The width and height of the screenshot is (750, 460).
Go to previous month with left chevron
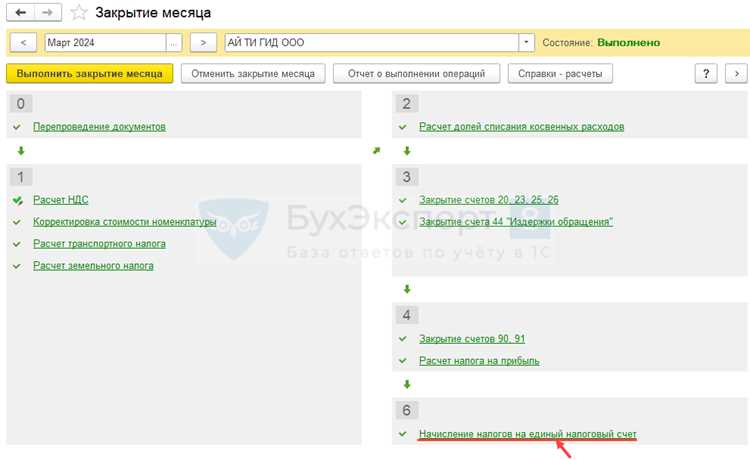click(23, 43)
